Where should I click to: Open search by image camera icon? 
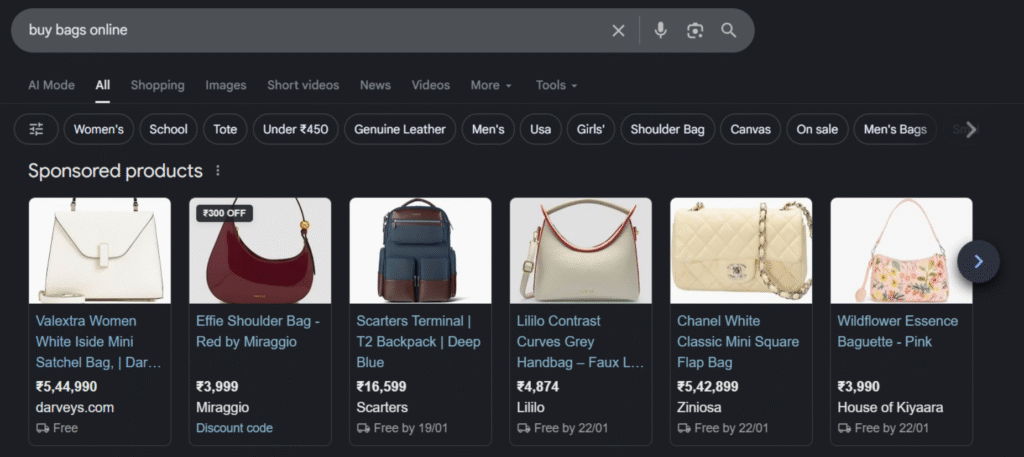click(x=695, y=31)
